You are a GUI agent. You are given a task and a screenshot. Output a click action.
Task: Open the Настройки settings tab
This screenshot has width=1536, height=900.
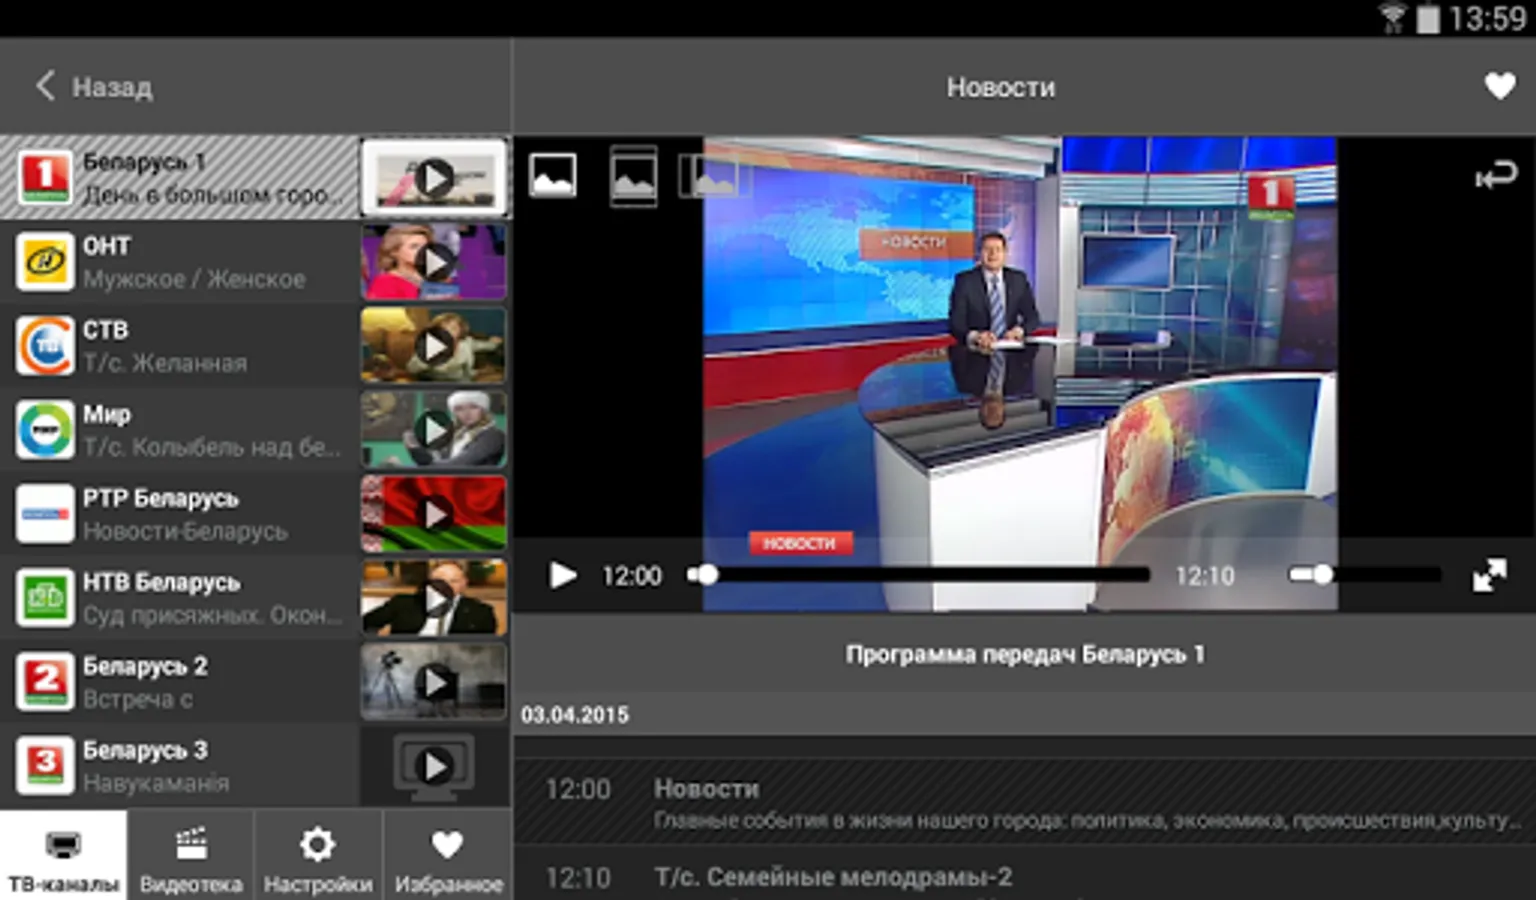coord(318,856)
